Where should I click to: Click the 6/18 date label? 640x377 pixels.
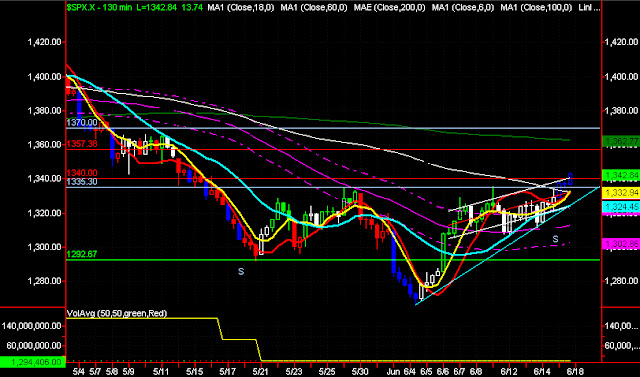point(575,373)
